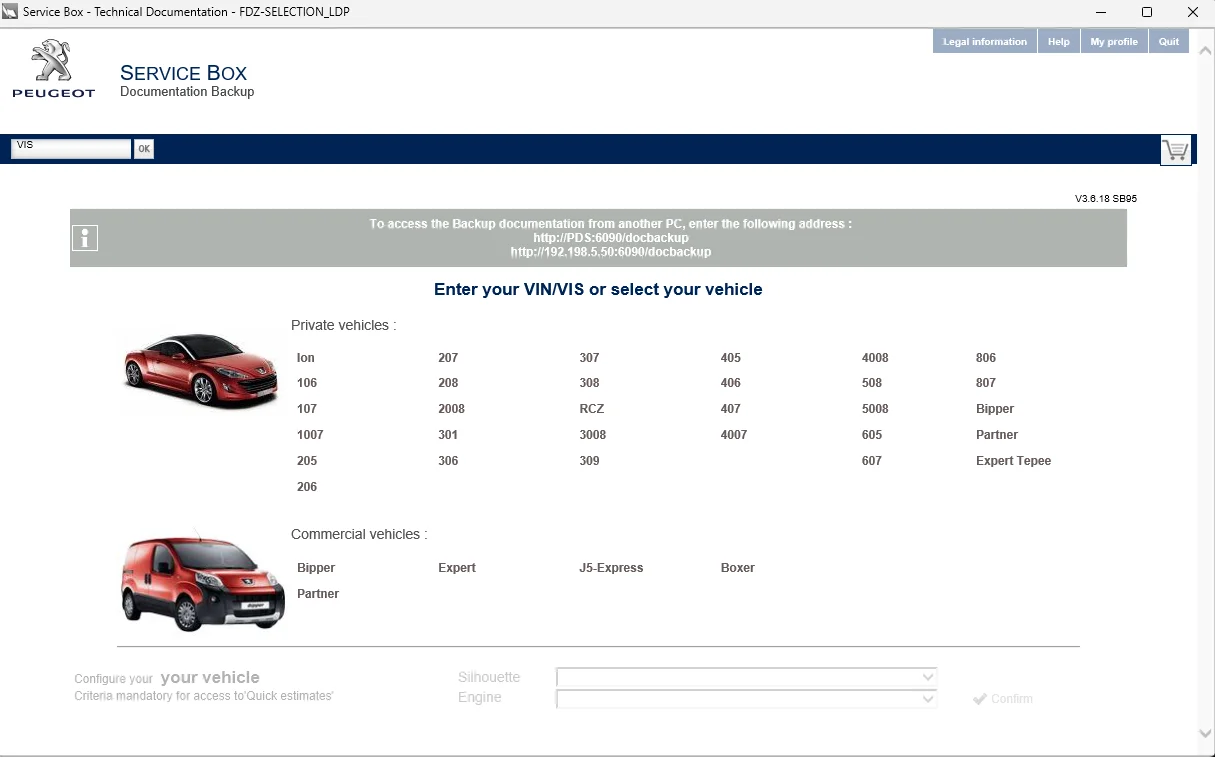Open the Silhouette dropdown
Viewport: 1215px width, 757px height.
[746, 677]
